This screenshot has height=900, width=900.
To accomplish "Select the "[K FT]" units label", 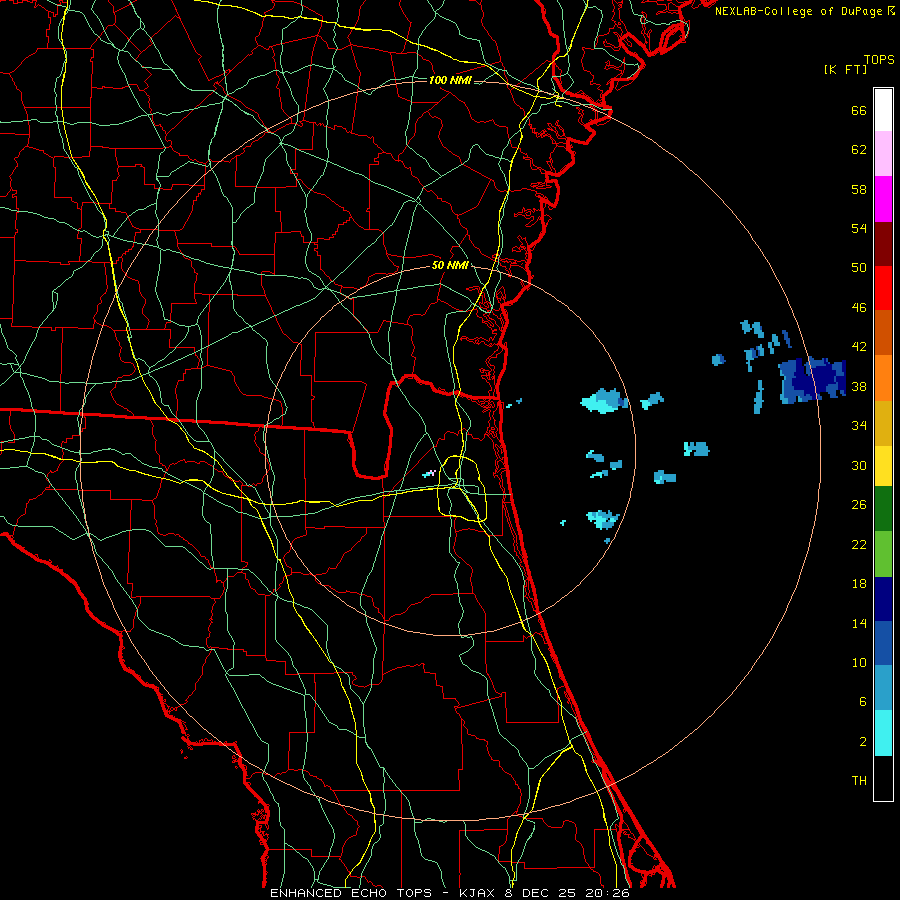I will click(x=846, y=70).
